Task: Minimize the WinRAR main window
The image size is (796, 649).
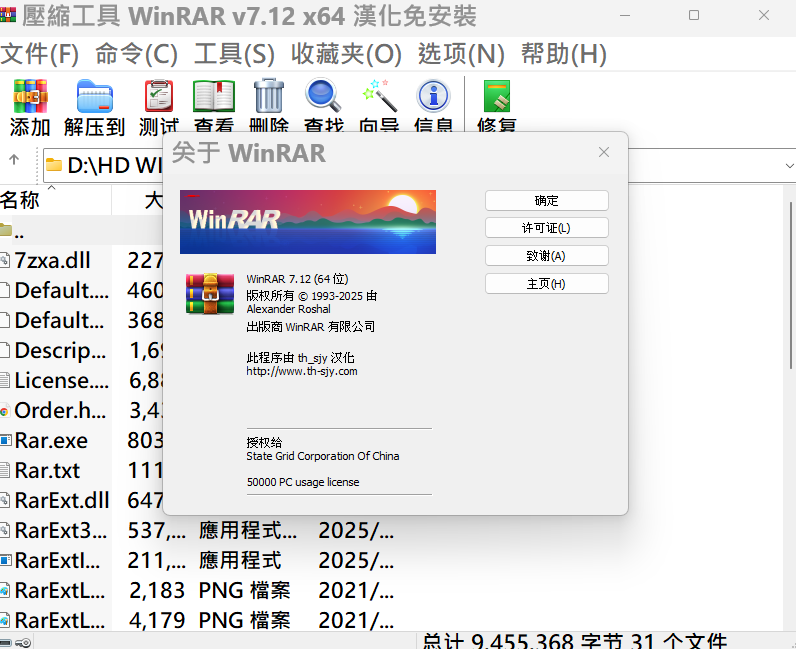Action: coord(625,15)
